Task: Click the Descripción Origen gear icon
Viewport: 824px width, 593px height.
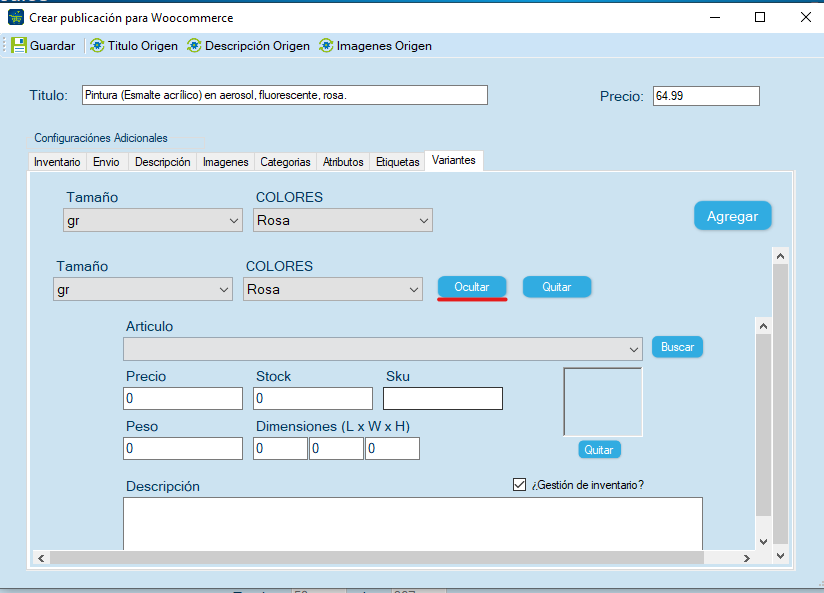Action: tap(194, 46)
